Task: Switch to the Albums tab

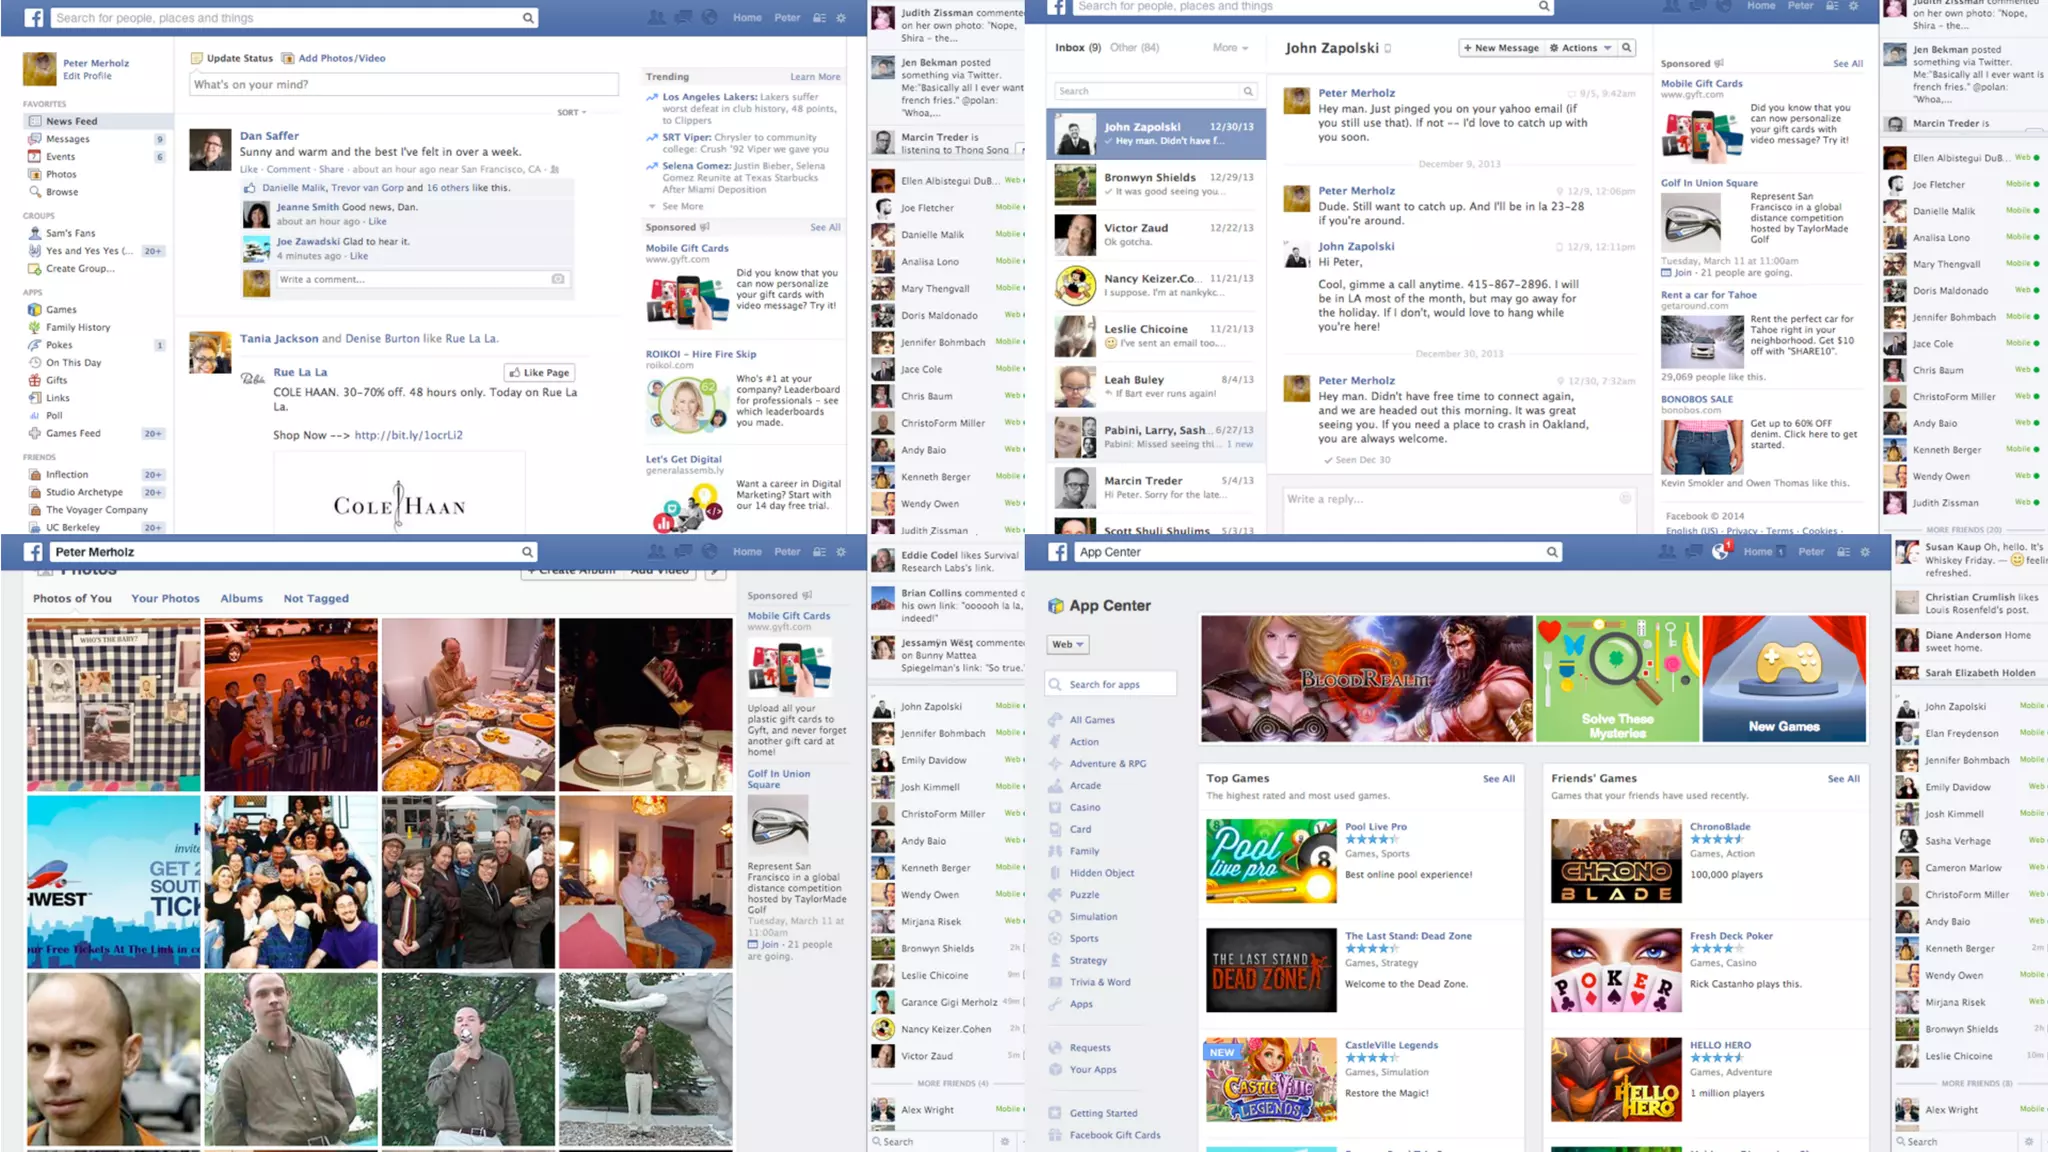Action: click(241, 598)
